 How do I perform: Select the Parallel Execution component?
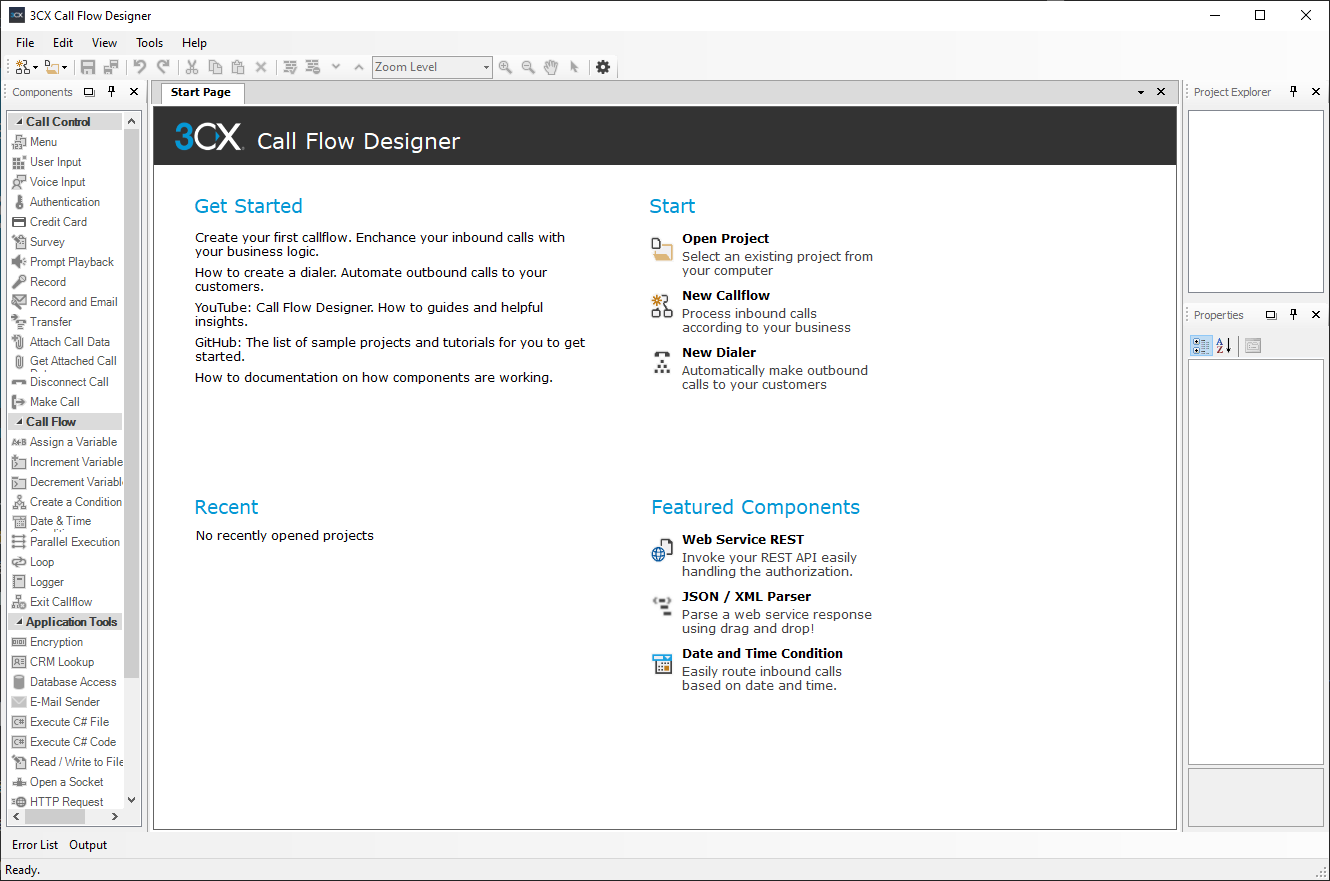[66, 542]
